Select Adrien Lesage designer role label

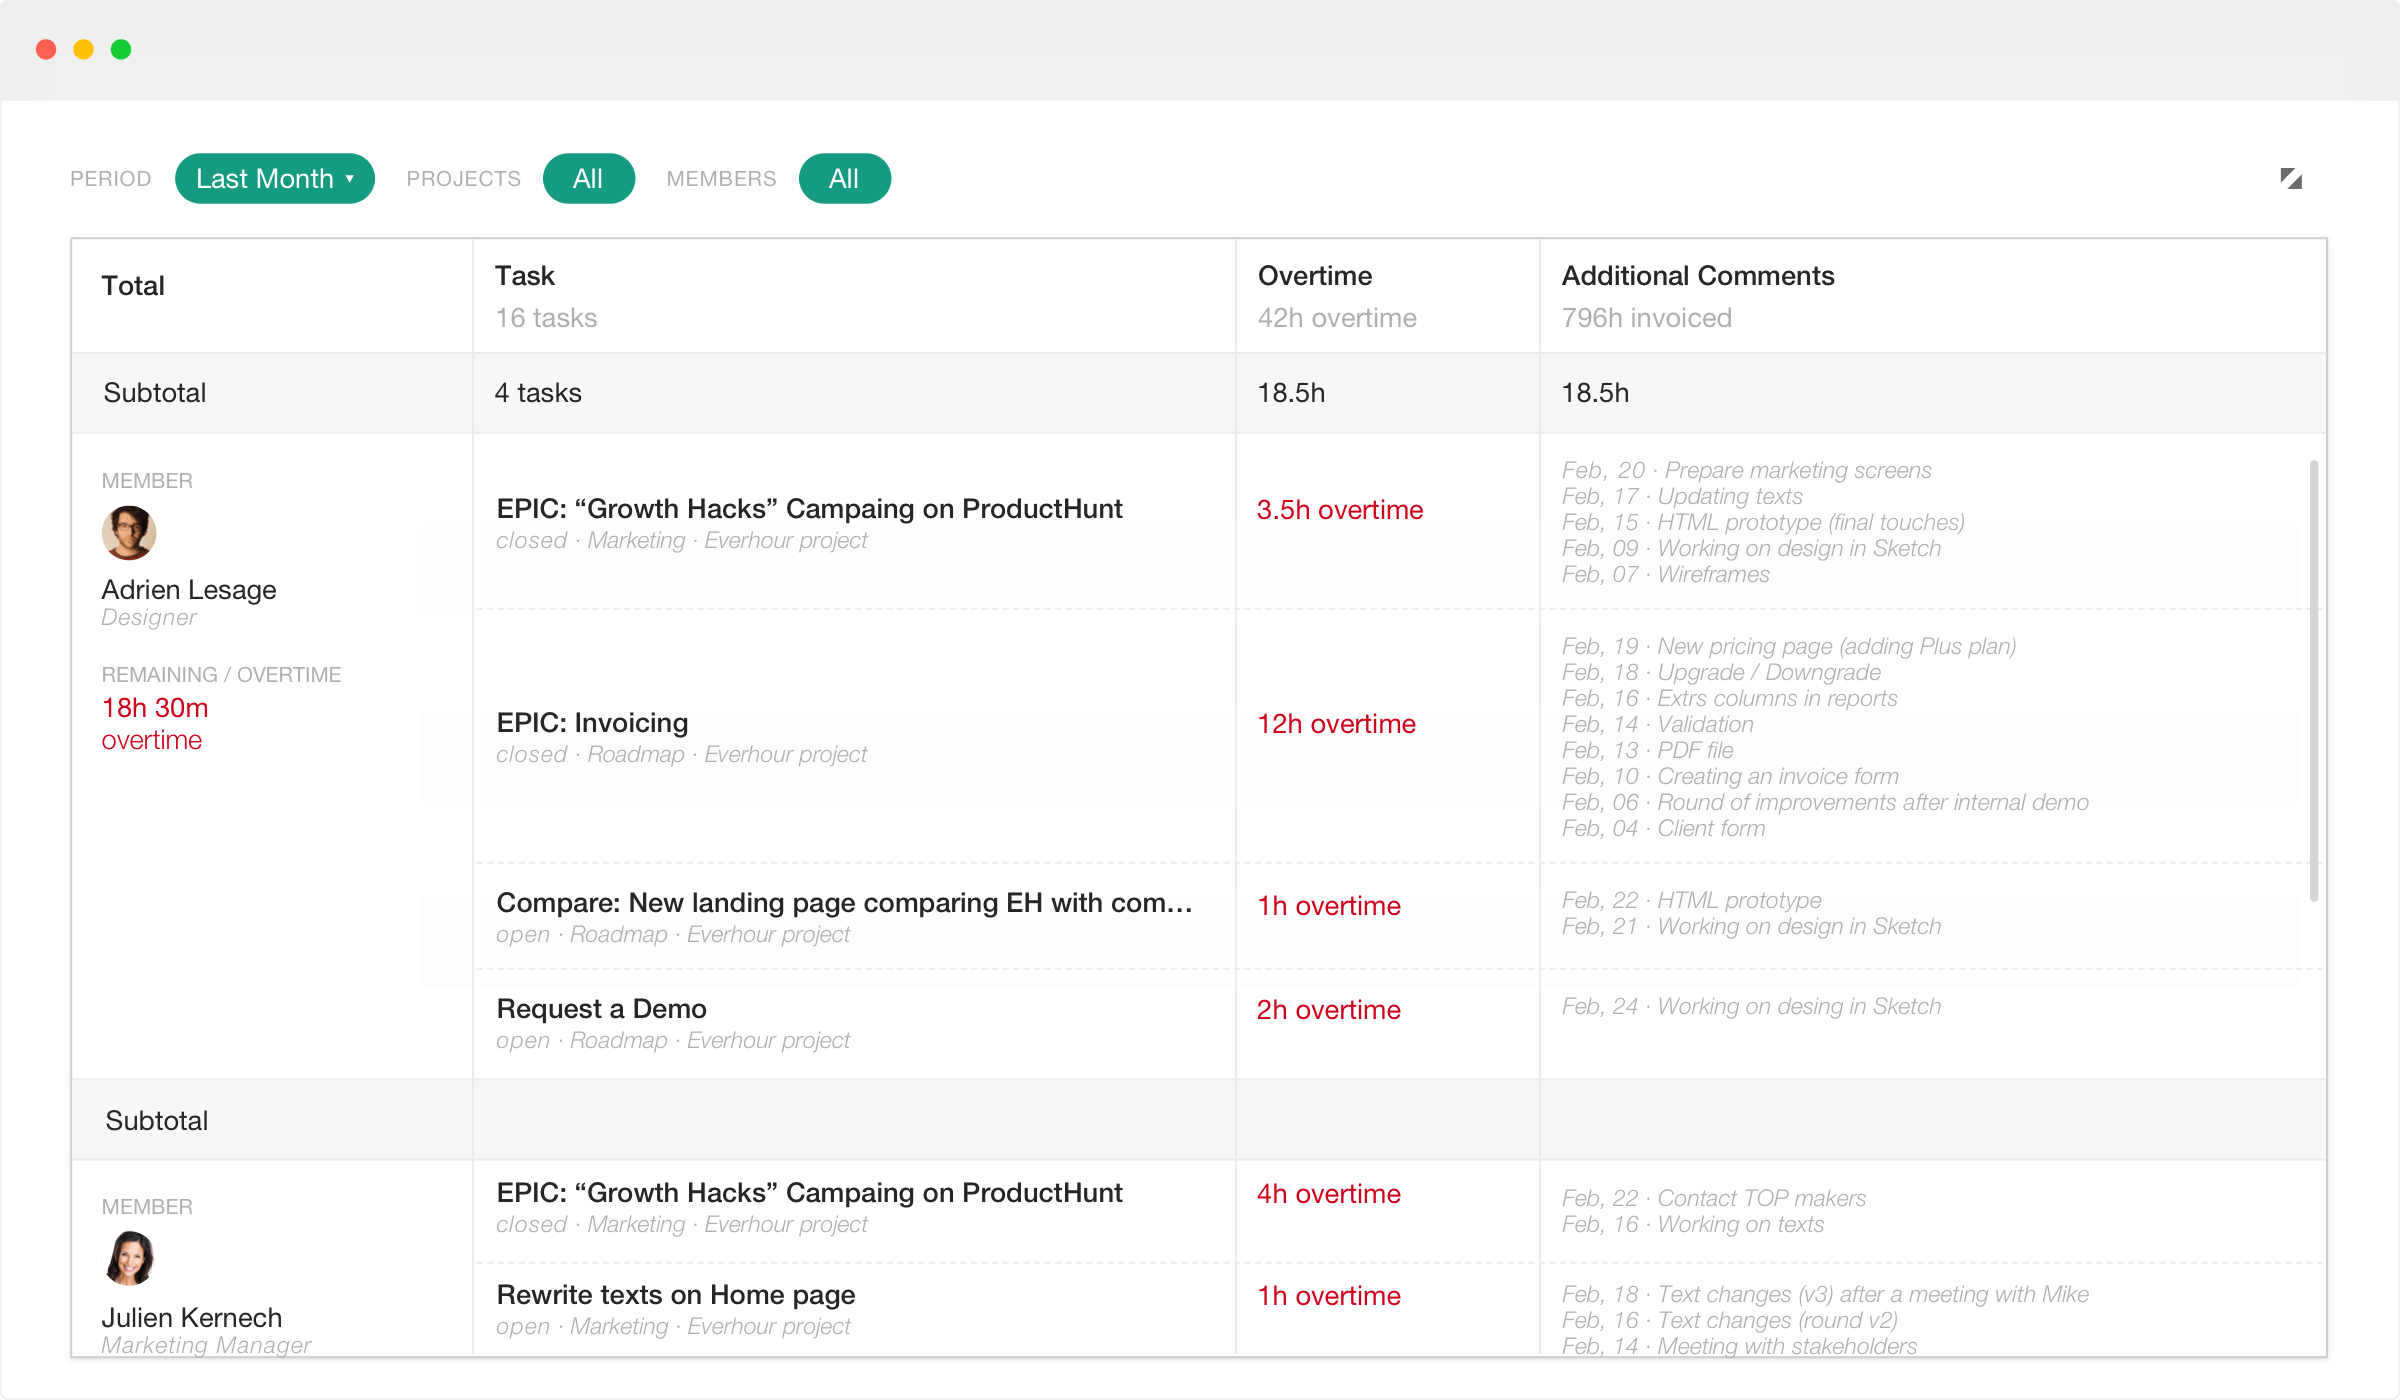[148, 618]
